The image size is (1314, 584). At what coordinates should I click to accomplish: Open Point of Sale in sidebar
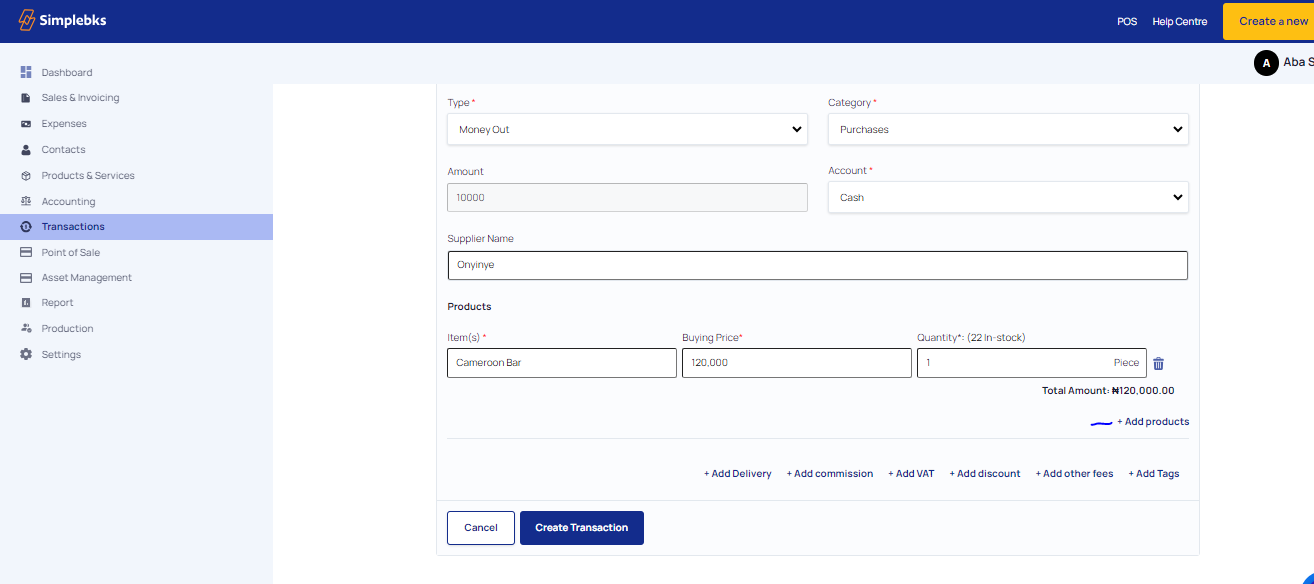click(x=70, y=252)
